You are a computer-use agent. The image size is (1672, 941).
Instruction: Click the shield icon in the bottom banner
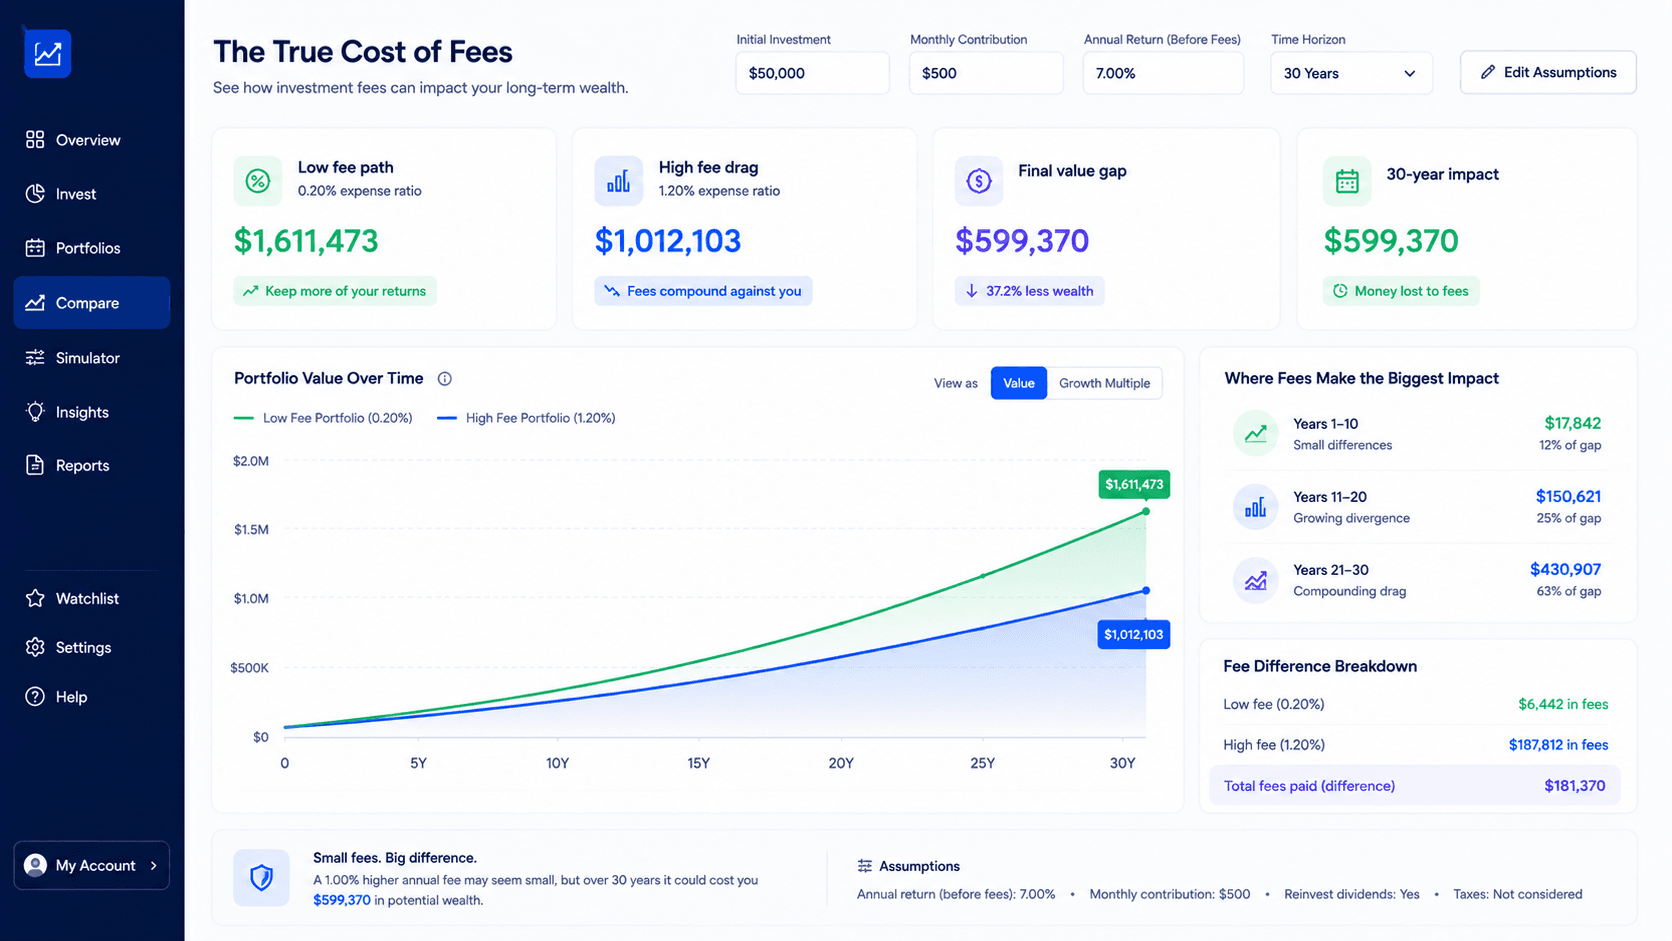pyautogui.click(x=261, y=877)
